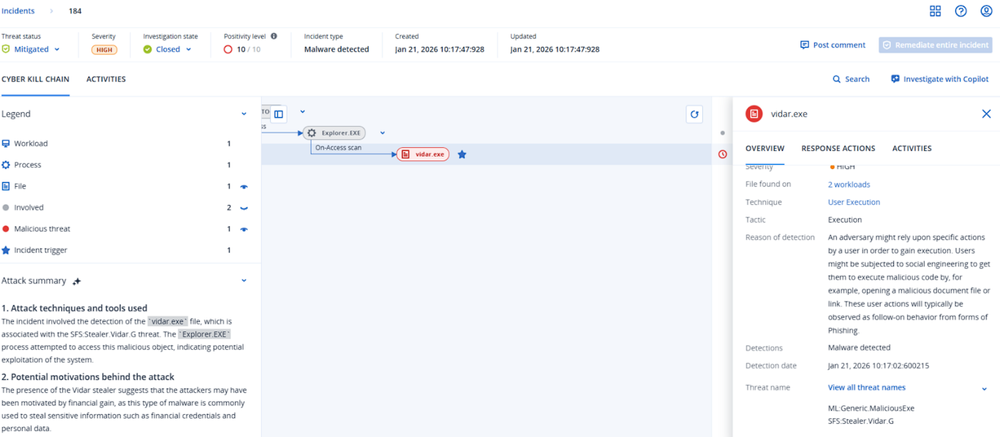Collapse the Attack summary section
Viewport: 1000px width, 437px height.
(x=244, y=281)
